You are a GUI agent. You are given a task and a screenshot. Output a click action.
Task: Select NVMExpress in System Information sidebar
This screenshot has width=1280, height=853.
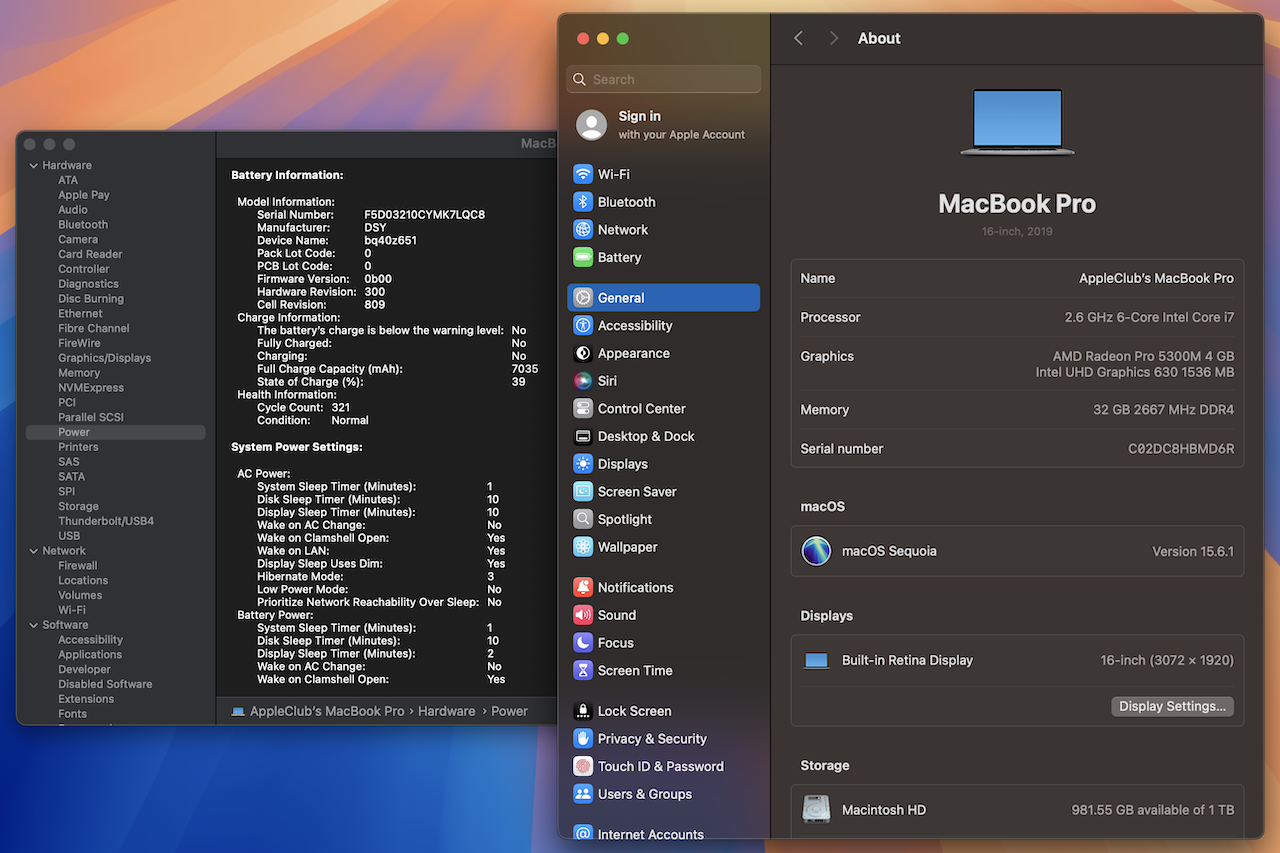(x=91, y=388)
